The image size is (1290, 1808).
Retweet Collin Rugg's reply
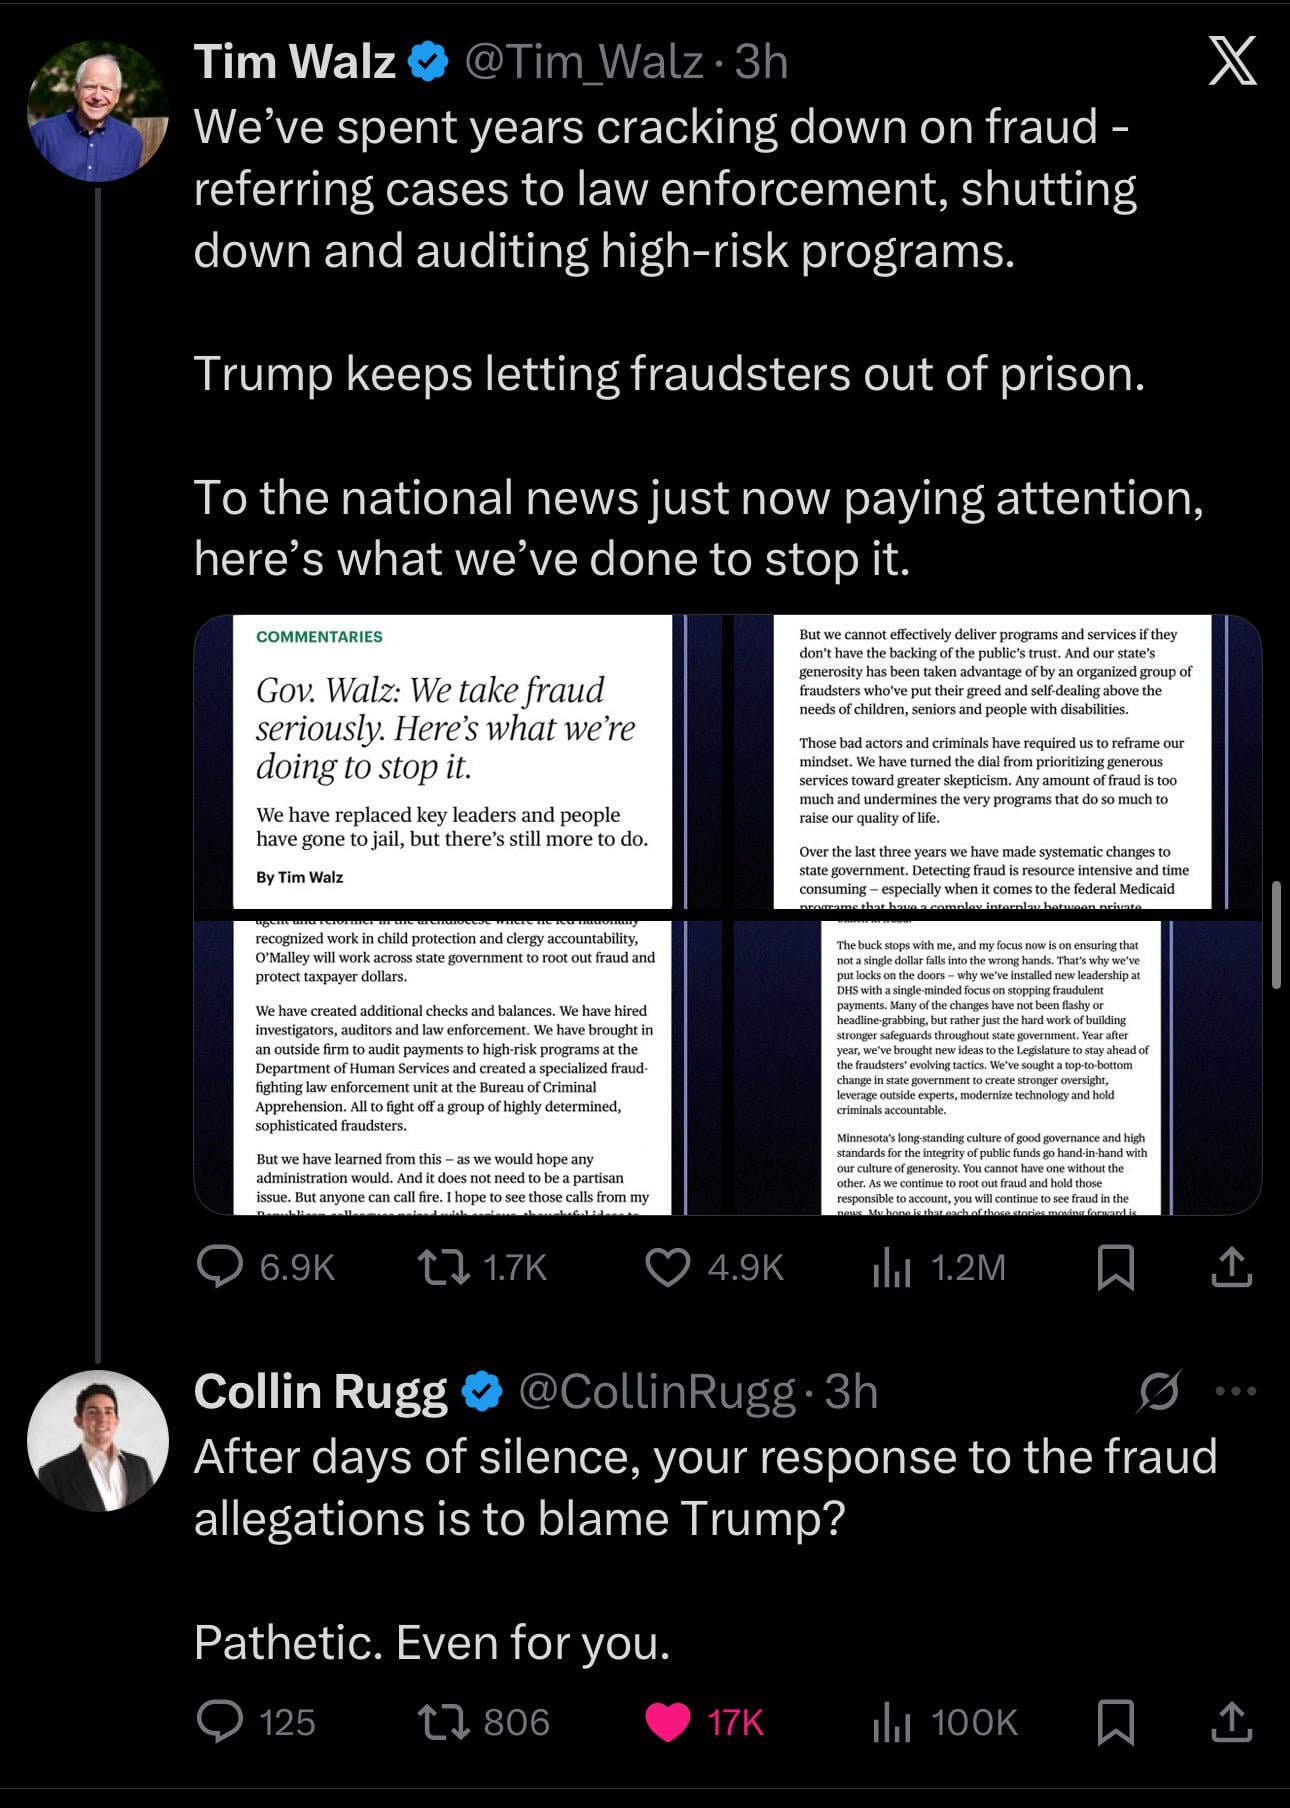tap(444, 1721)
